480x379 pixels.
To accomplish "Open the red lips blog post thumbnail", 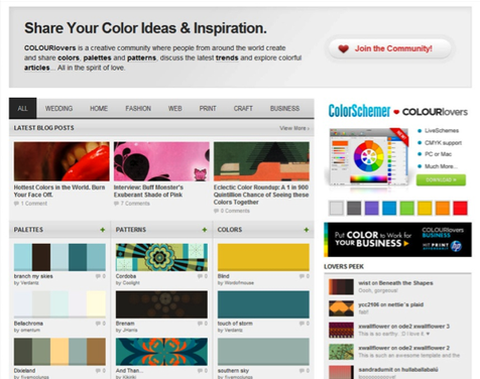I will 62,161.
